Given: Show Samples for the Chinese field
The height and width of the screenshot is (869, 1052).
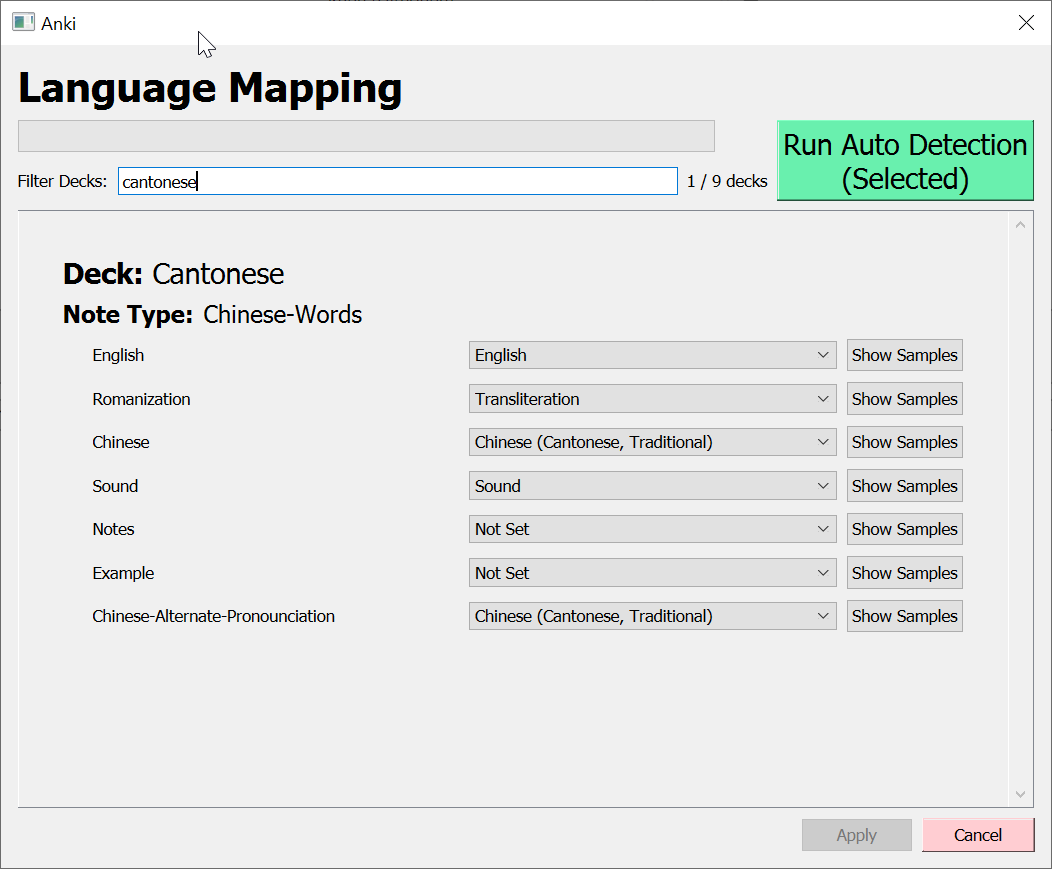Looking at the screenshot, I should coord(904,442).
